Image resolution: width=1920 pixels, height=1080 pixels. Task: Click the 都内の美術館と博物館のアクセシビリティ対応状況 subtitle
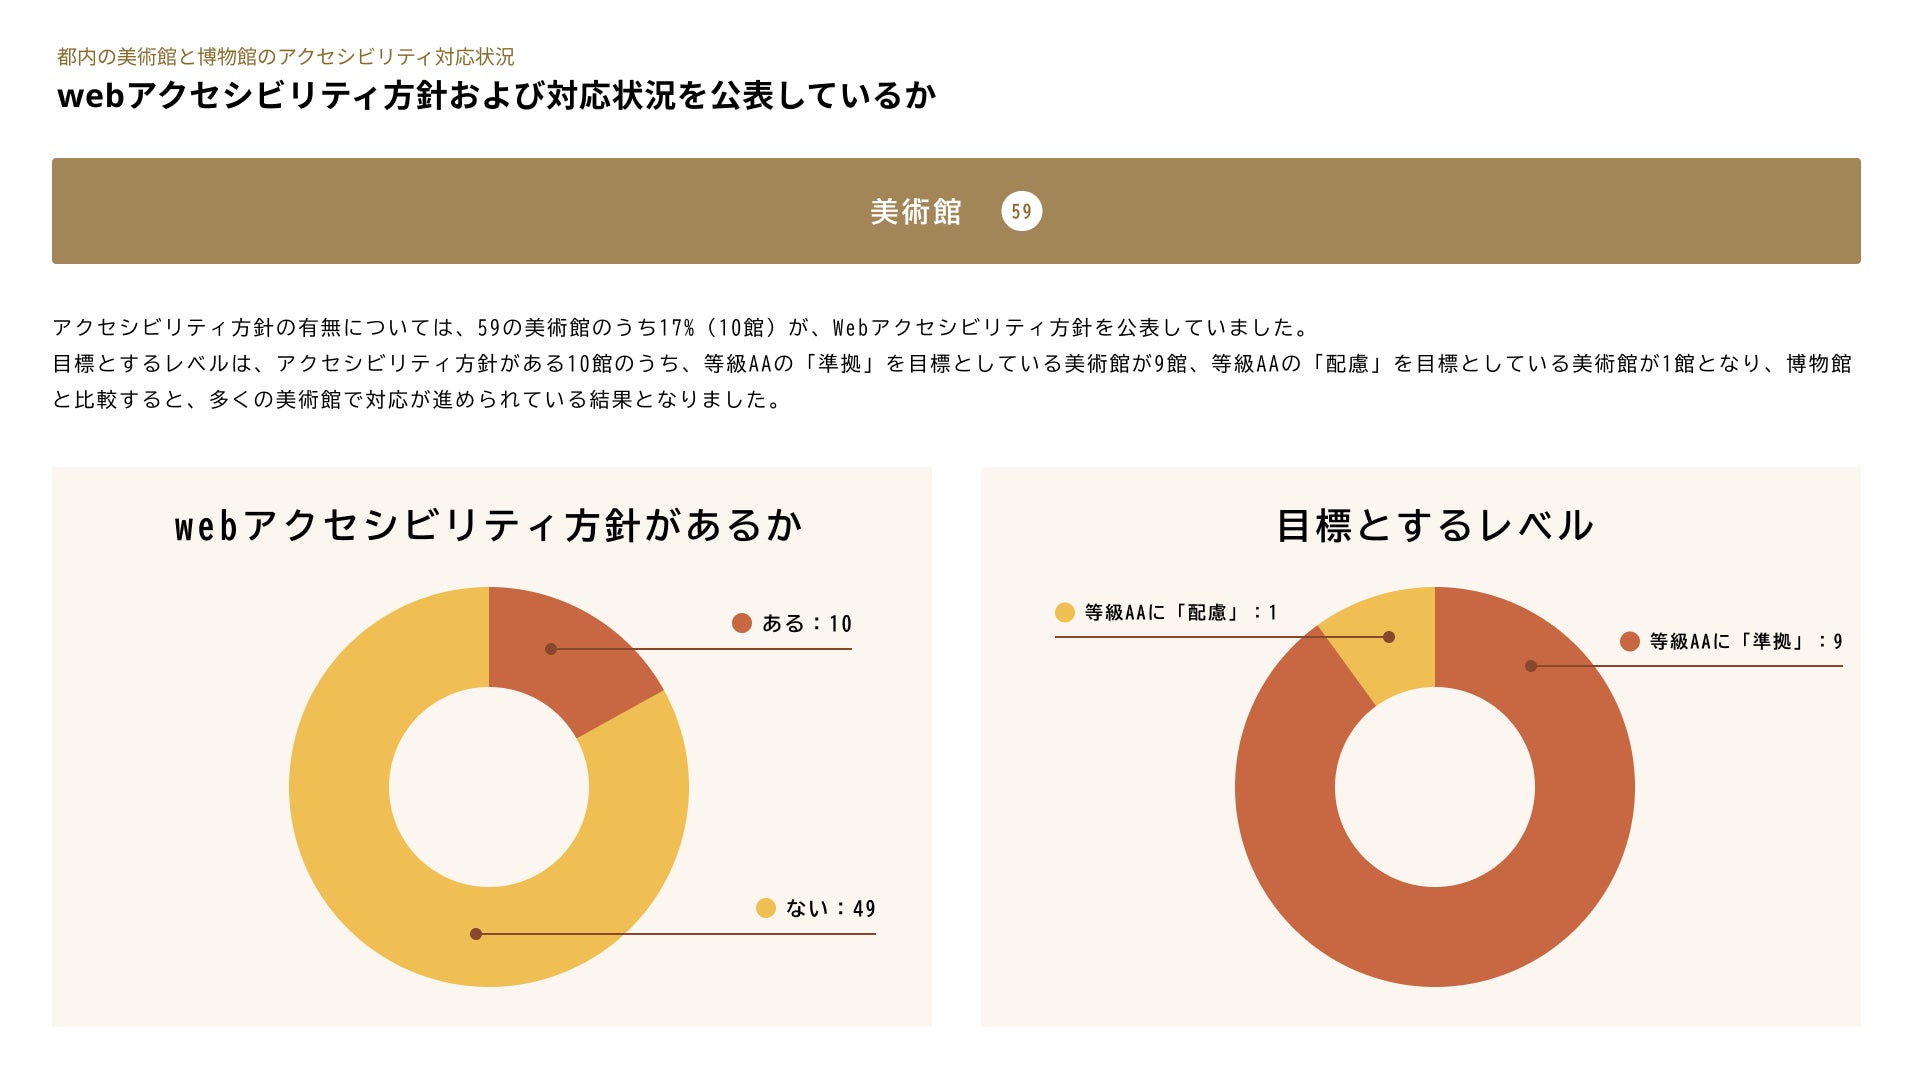(286, 57)
